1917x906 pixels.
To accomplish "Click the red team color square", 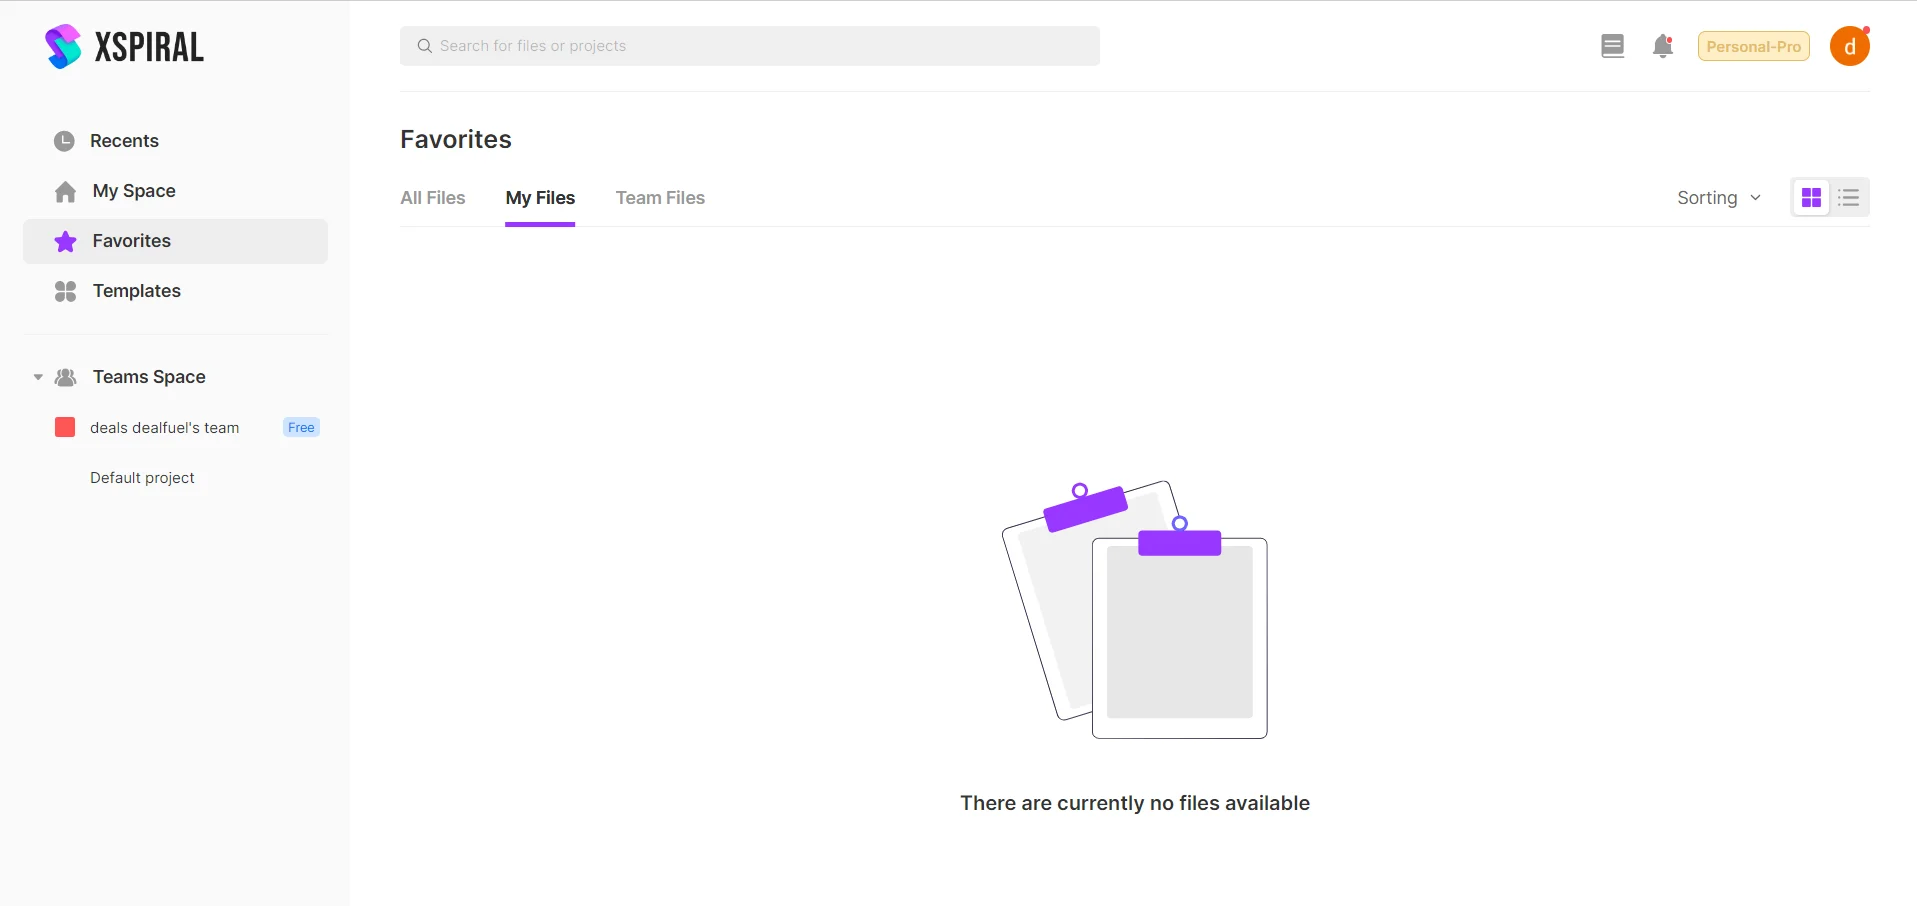I will 65,428.
